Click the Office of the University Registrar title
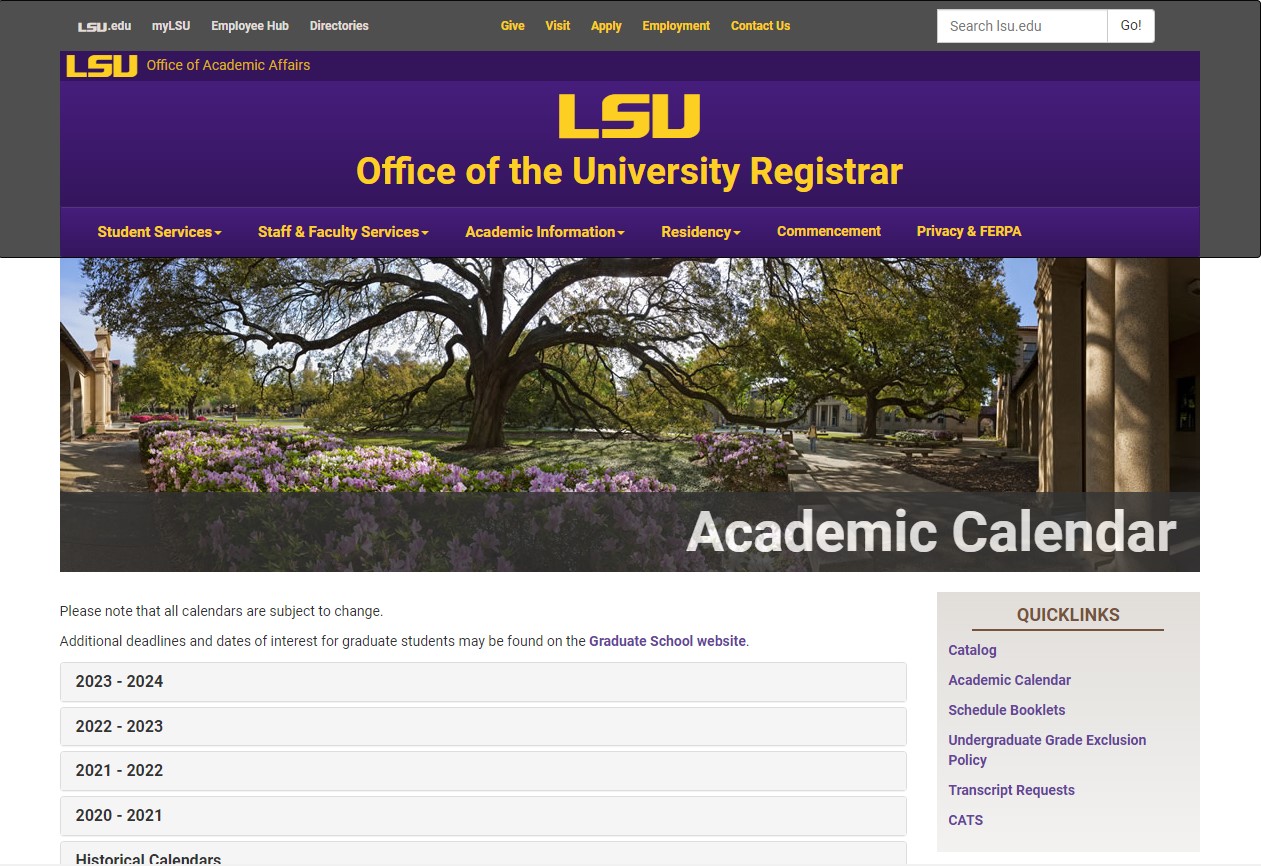This screenshot has width=1261, height=866. pyautogui.click(x=629, y=171)
